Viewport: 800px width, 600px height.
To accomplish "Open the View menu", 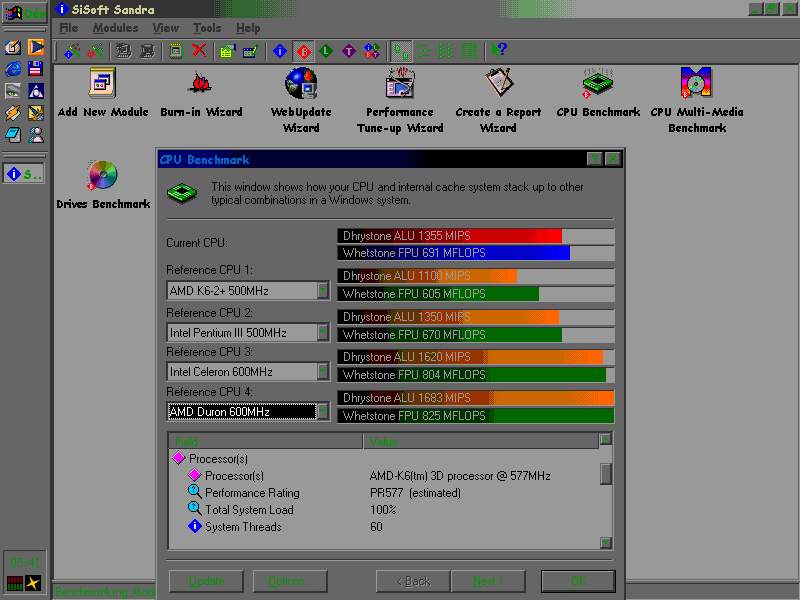I will 166,28.
